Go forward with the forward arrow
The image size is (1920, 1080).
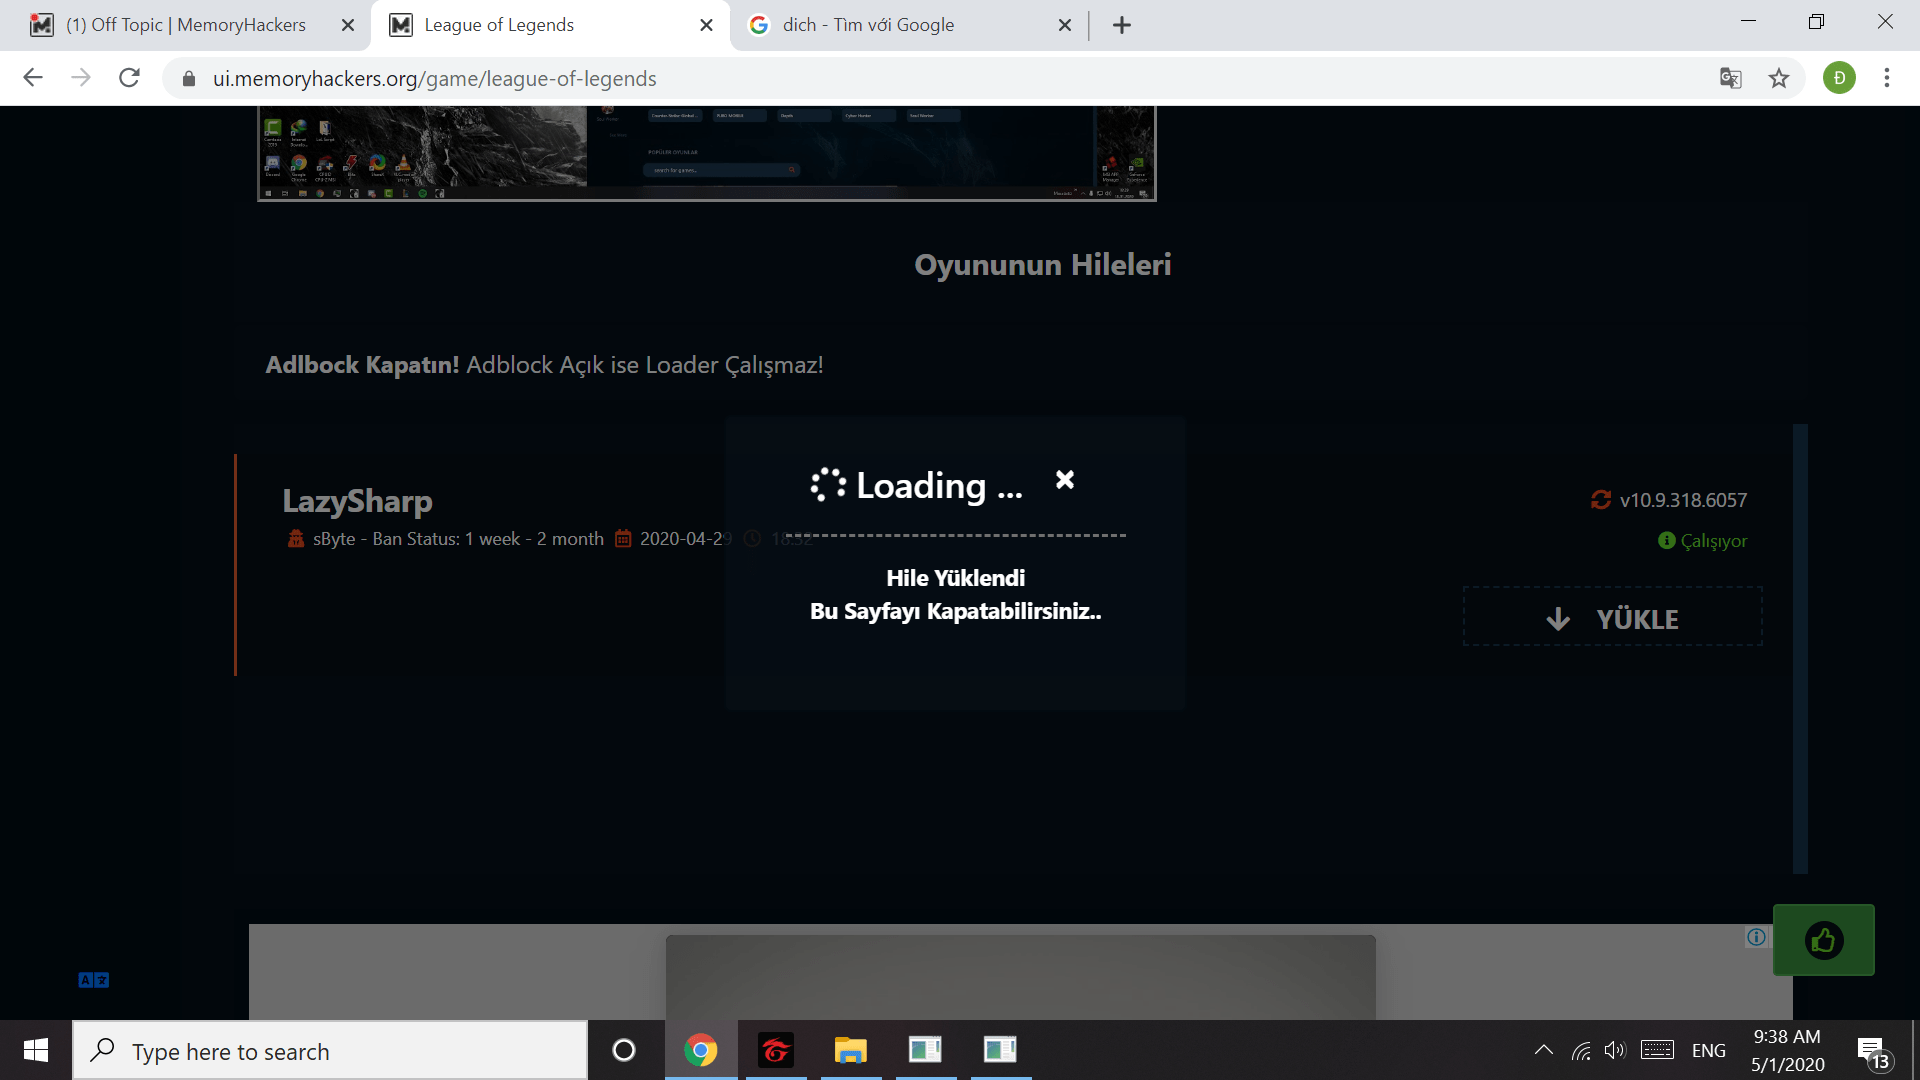(x=81, y=78)
